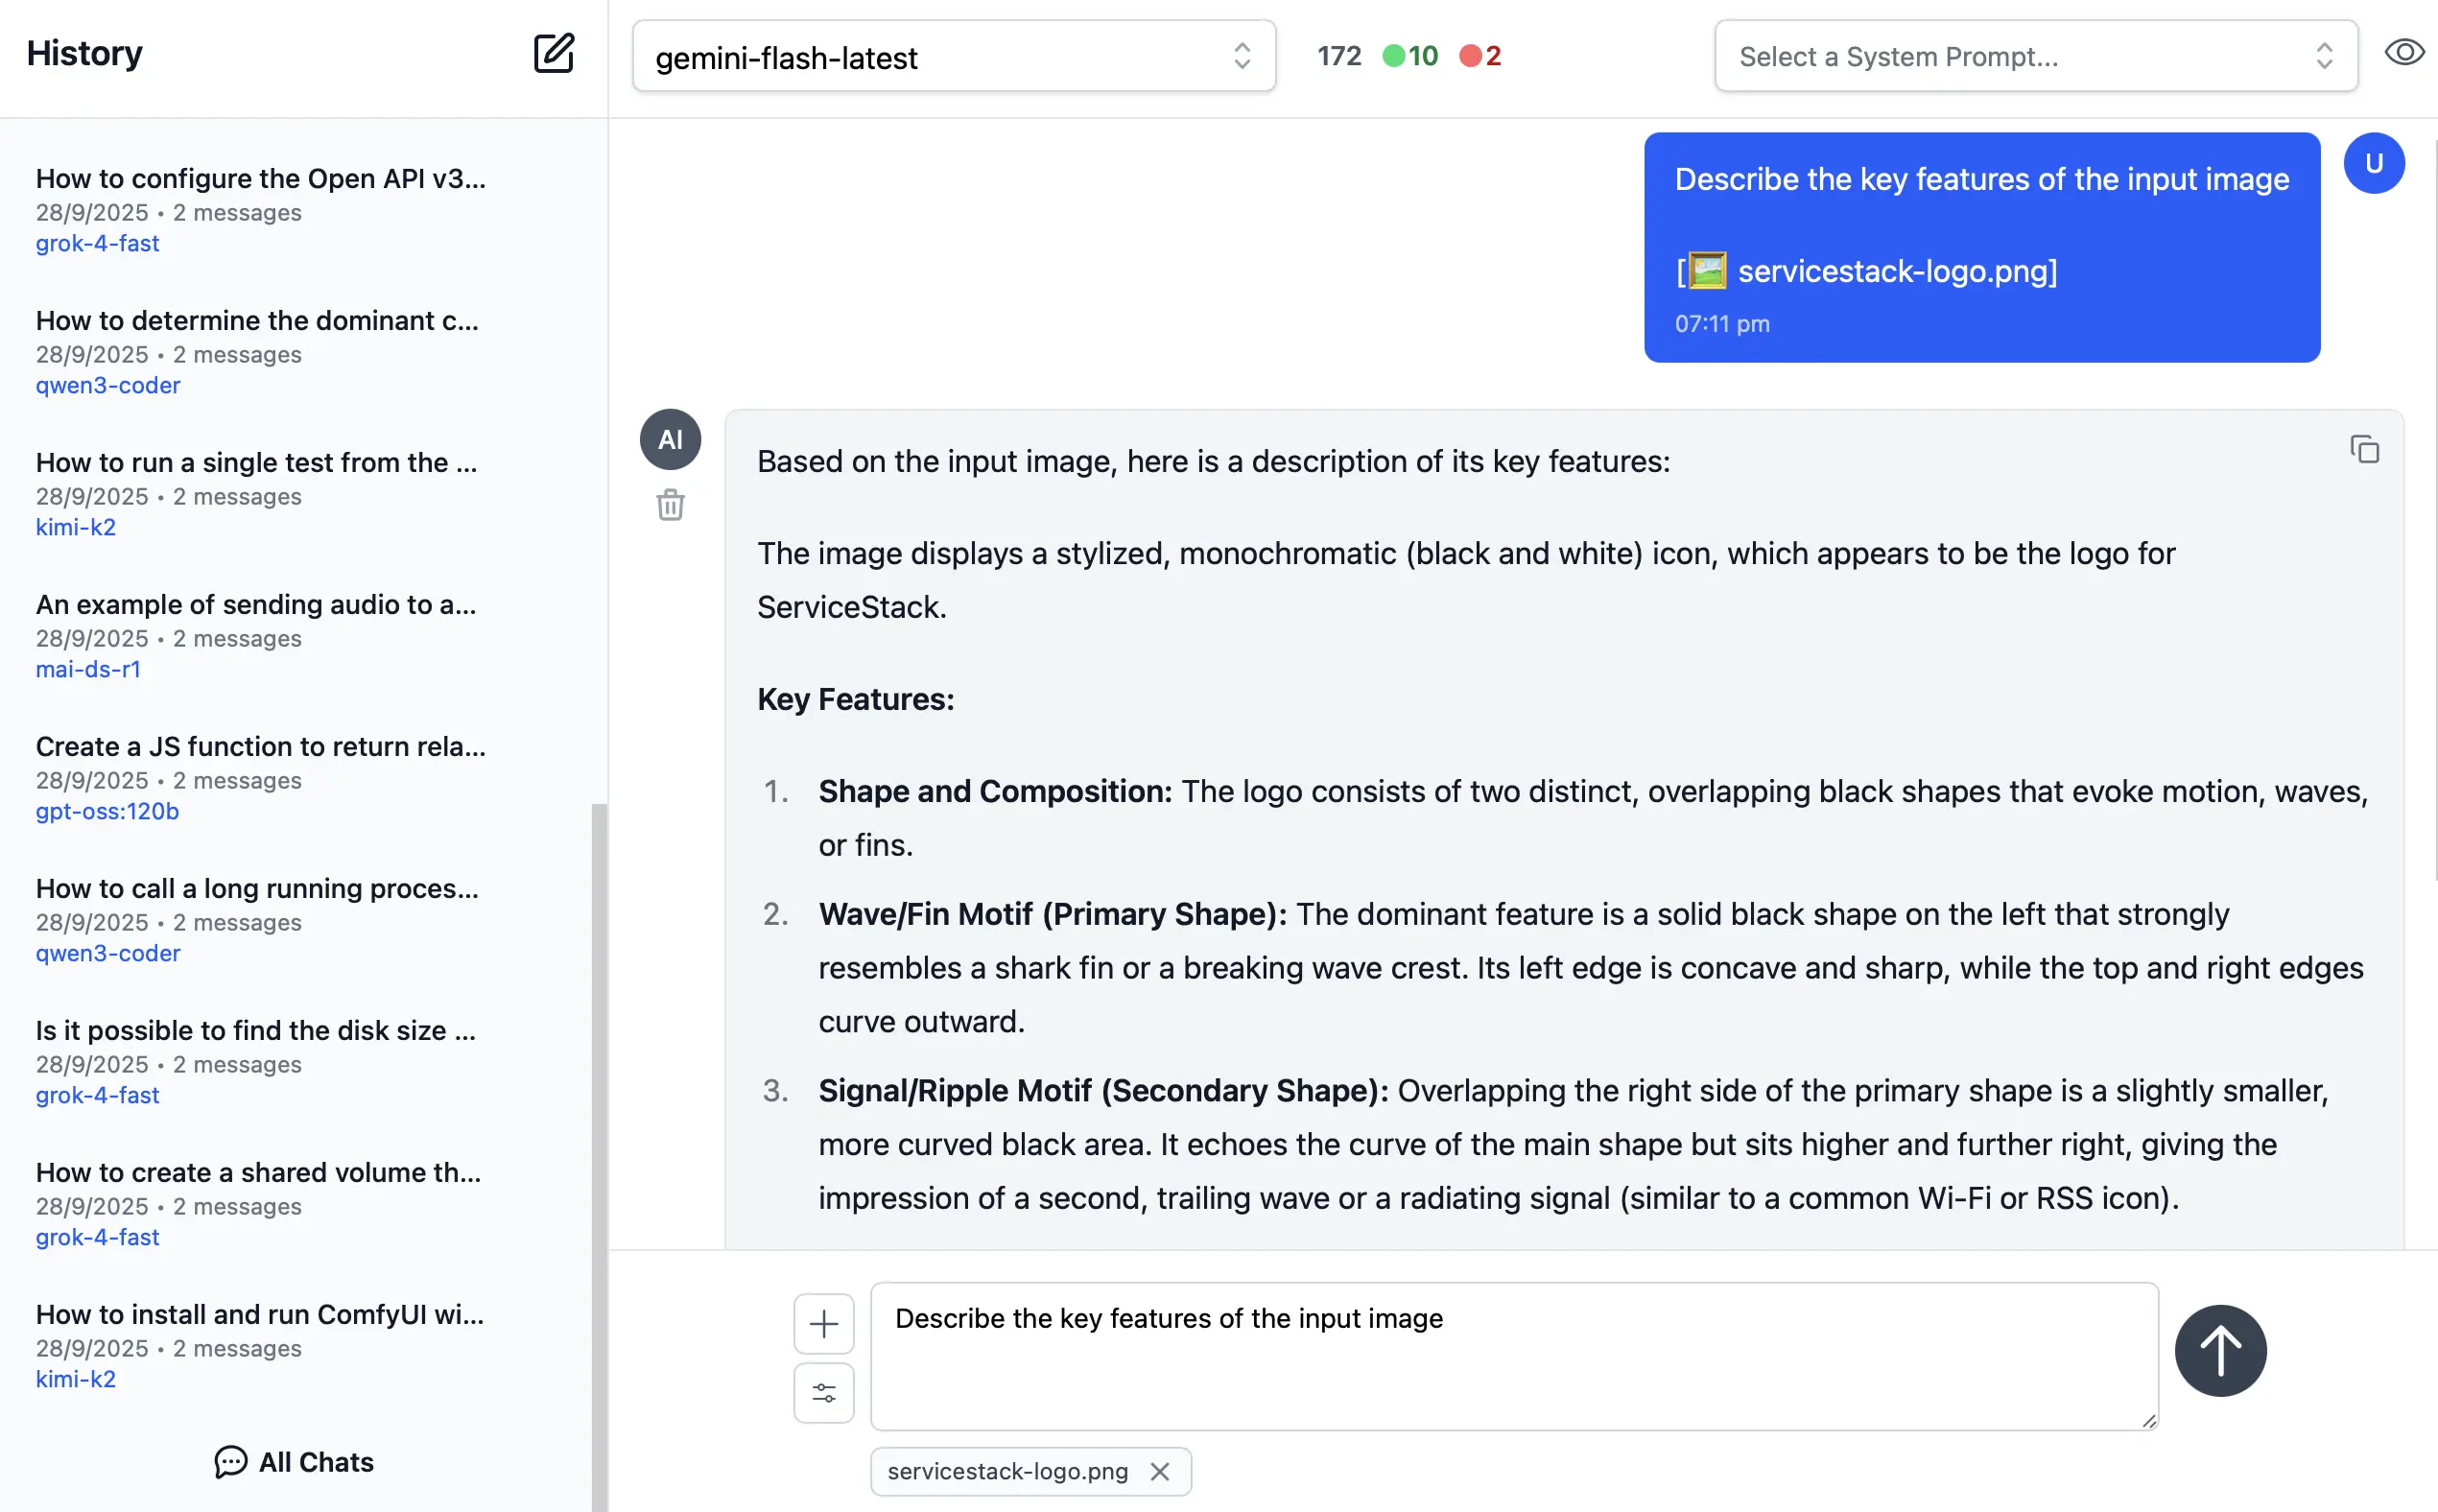This screenshot has width=2438, height=1512.
Task: Remove servicestack-logo.png attachment
Action: pos(1160,1472)
